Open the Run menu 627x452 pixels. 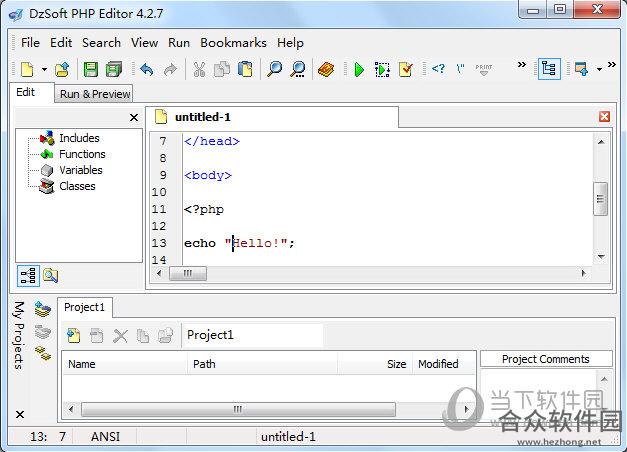[x=179, y=42]
